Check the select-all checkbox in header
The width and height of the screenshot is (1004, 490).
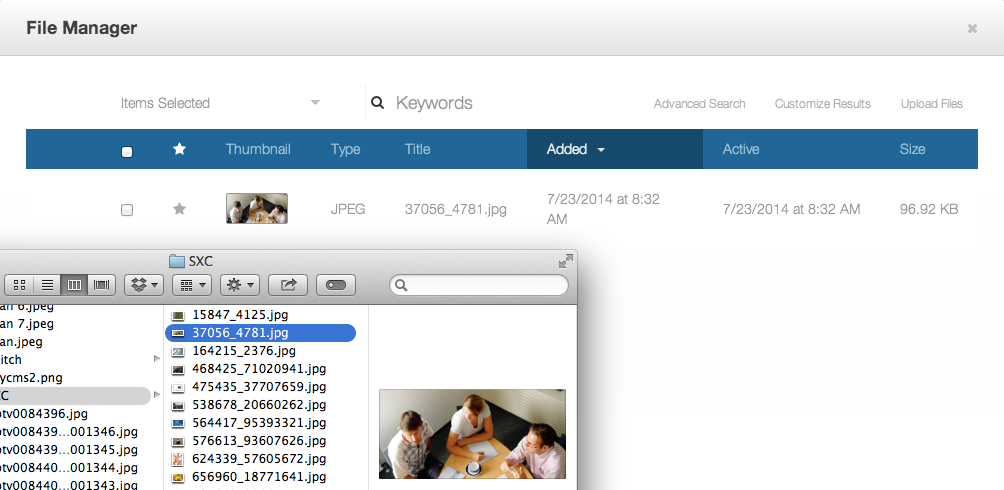pos(127,151)
